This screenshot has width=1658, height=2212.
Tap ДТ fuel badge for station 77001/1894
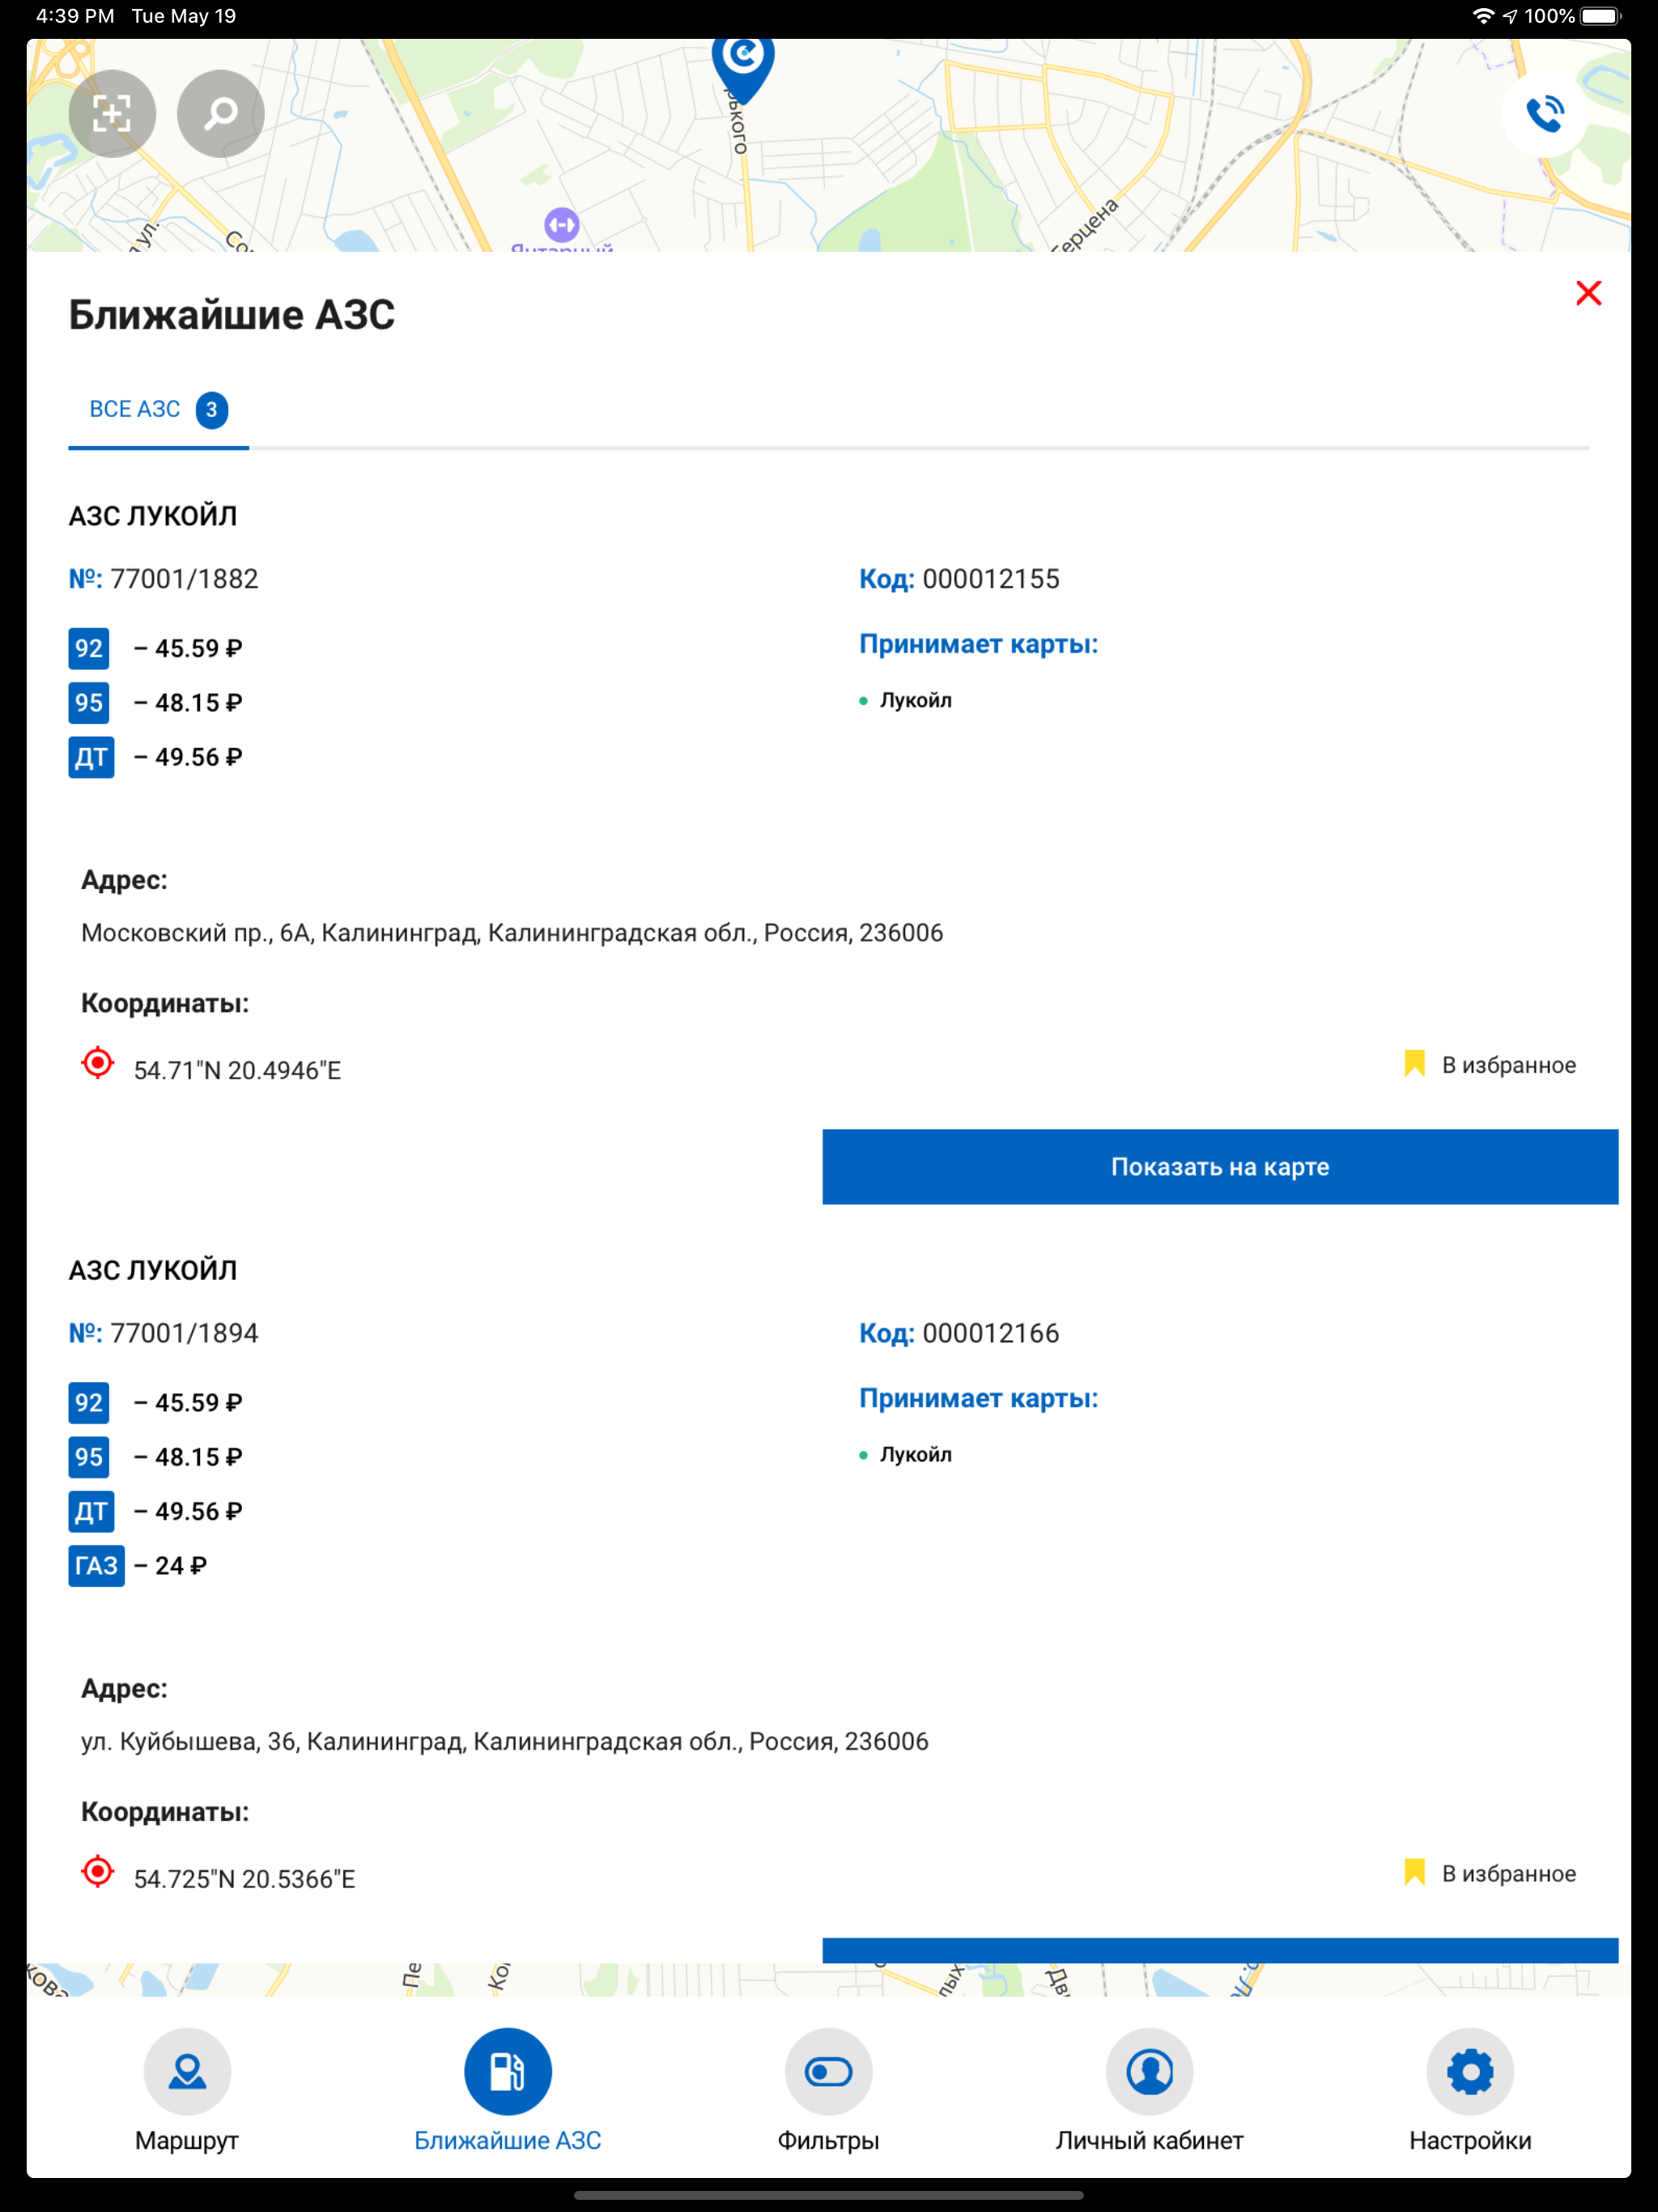coord(91,1511)
